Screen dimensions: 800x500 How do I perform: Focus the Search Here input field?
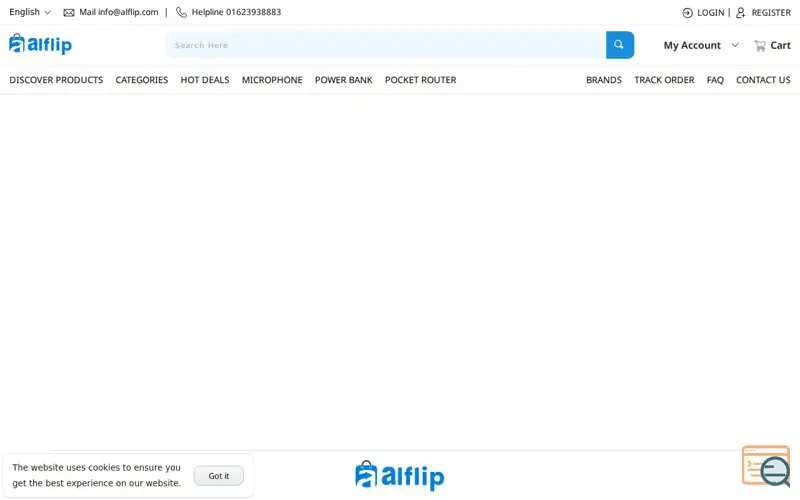[x=386, y=45]
